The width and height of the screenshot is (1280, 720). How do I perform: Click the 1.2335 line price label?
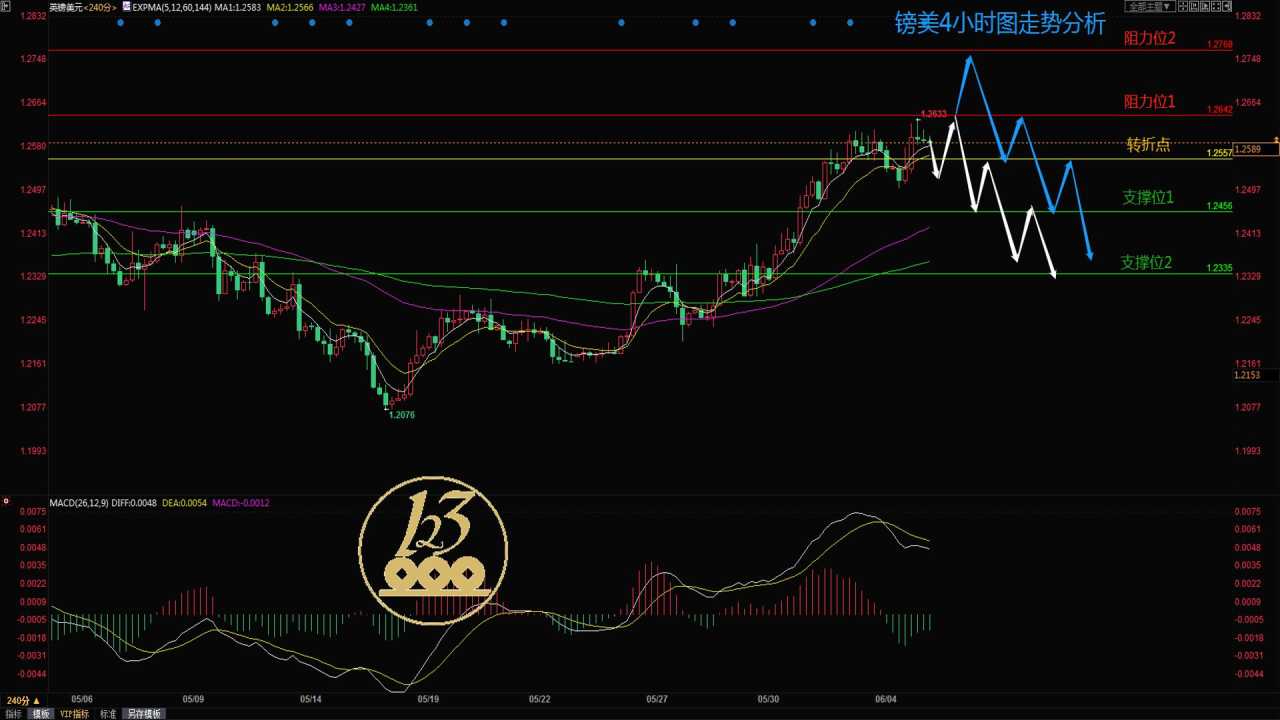pyautogui.click(x=1220, y=268)
